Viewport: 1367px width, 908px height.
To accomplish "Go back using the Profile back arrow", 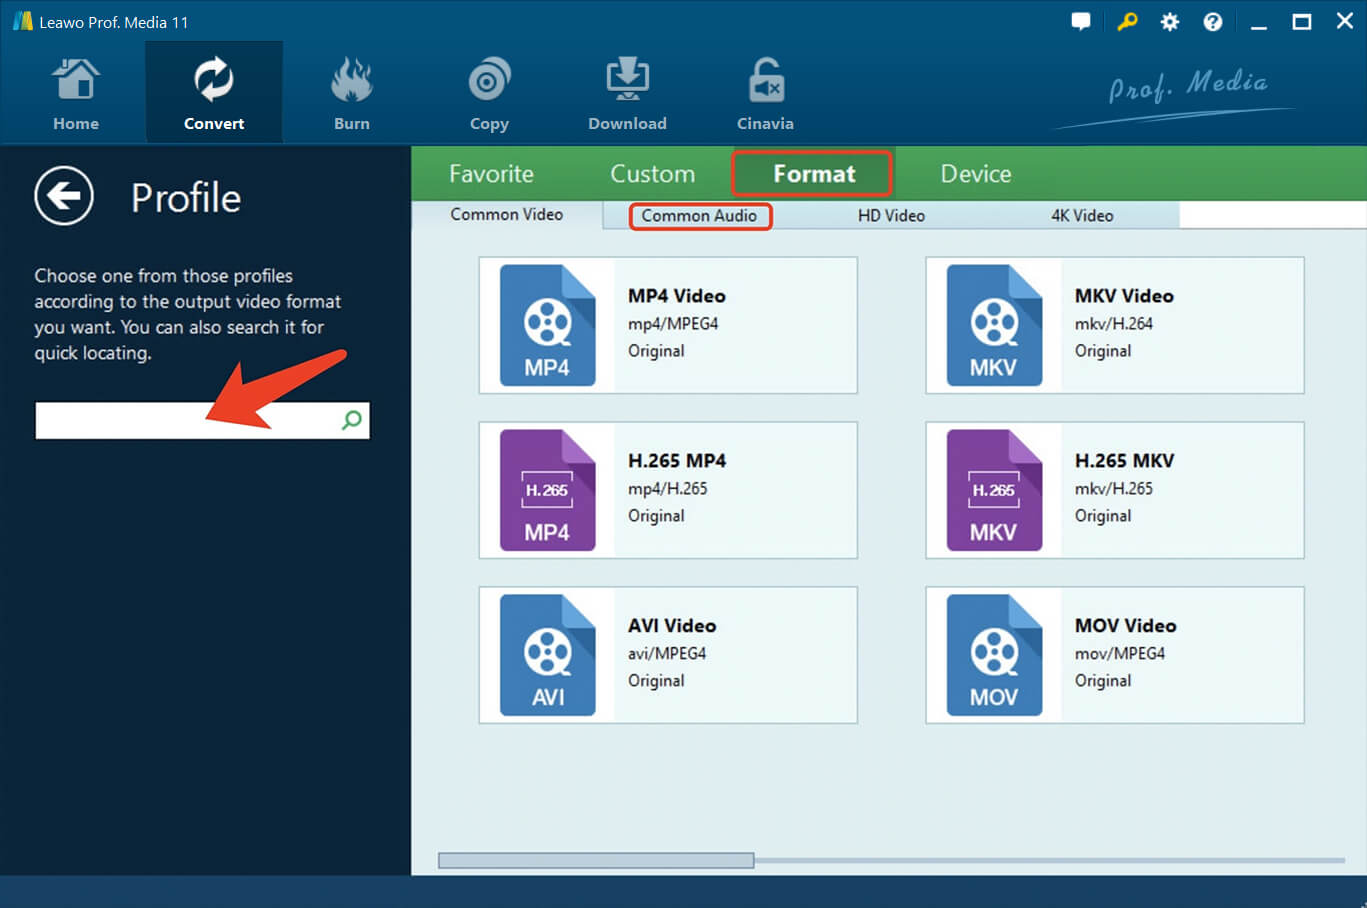I will [x=64, y=196].
